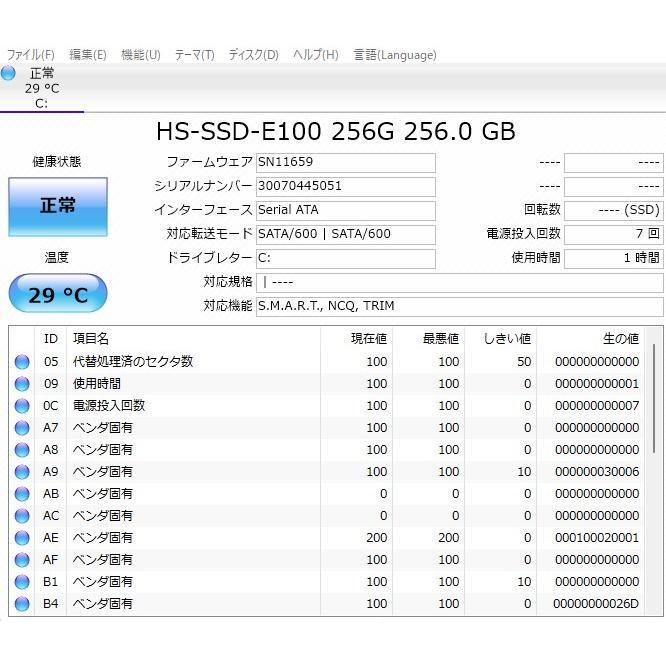
Task: Click the interface field Serial ATA
Action: (346, 210)
